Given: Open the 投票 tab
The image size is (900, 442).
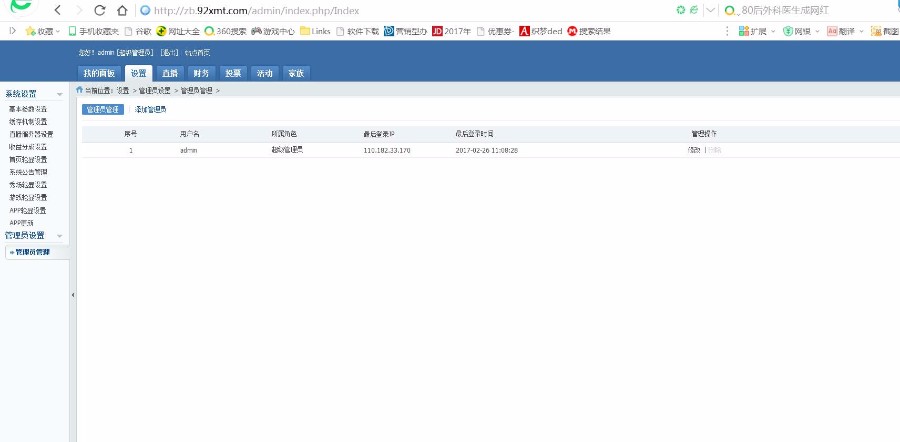Looking at the screenshot, I should (x=233, y=73).
